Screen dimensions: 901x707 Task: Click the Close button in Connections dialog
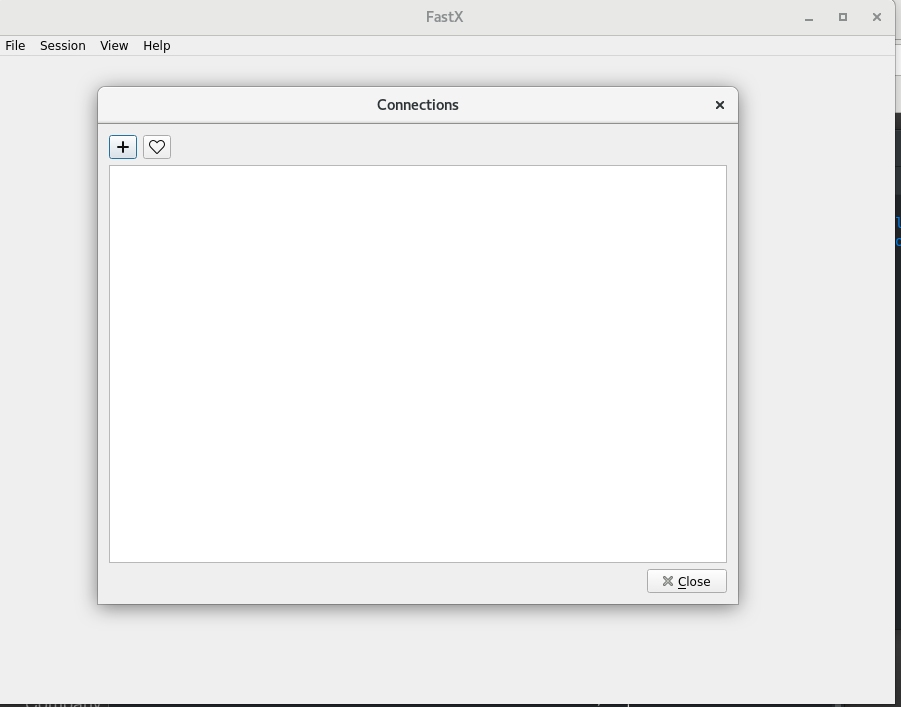click(x=687, y=581)
